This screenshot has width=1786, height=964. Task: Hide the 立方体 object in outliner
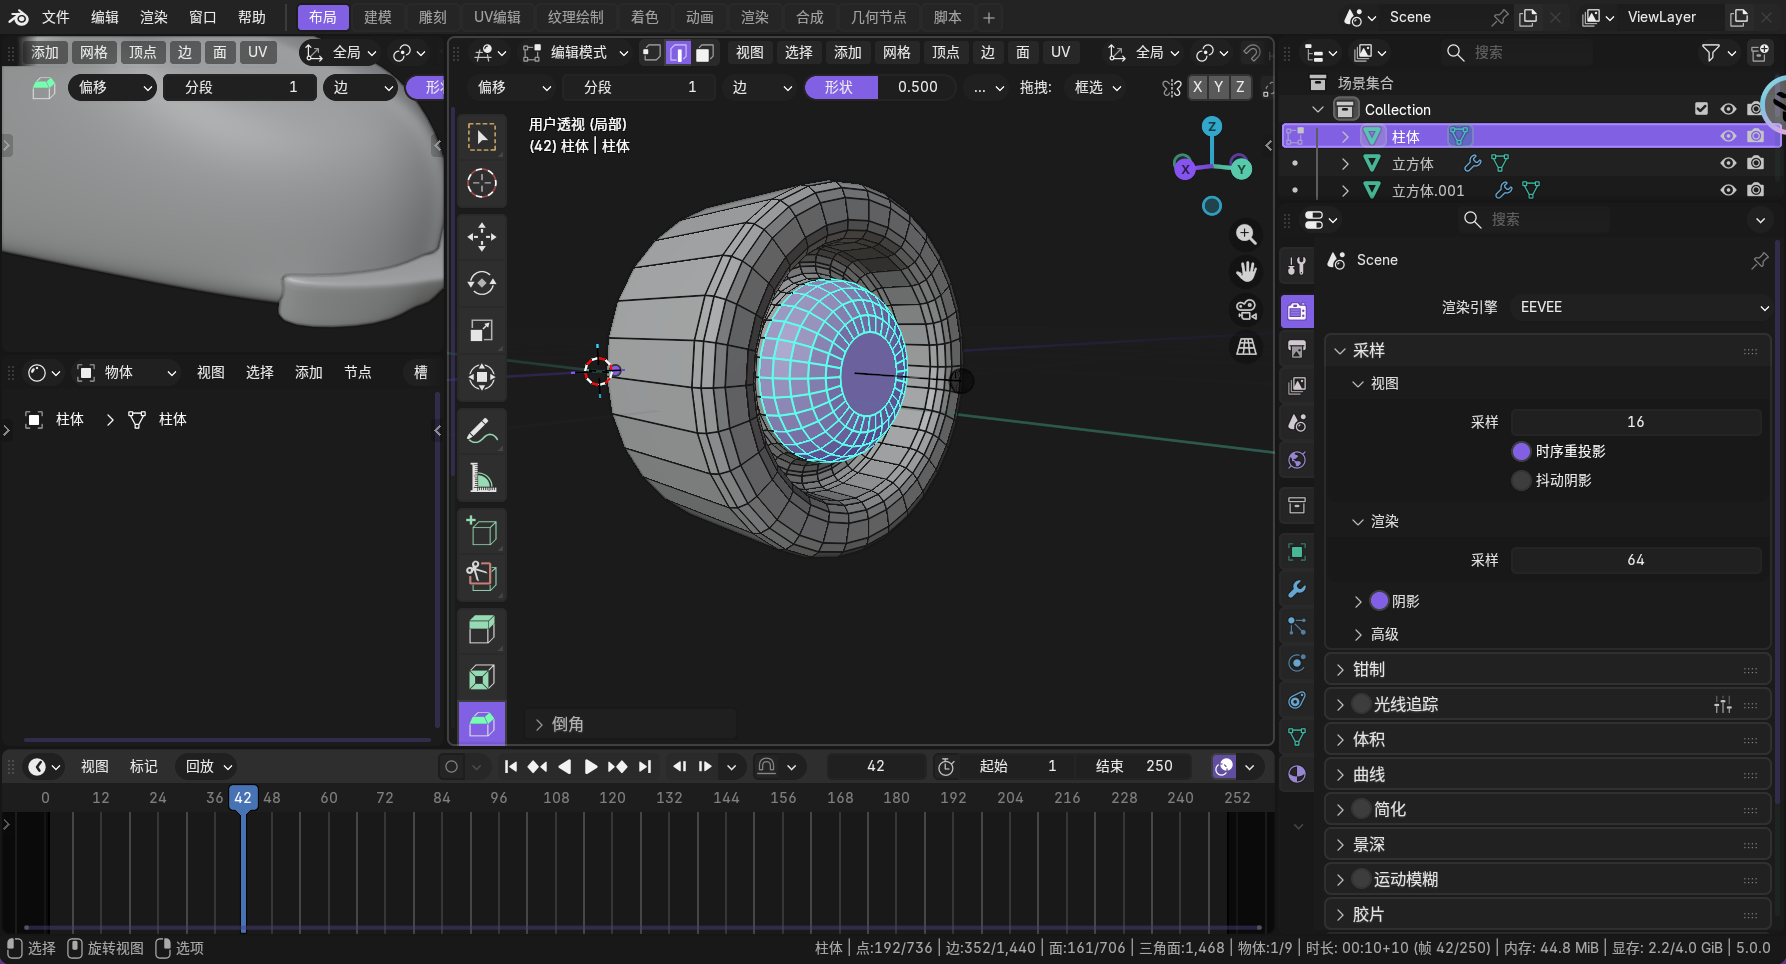pos(1728,163)
